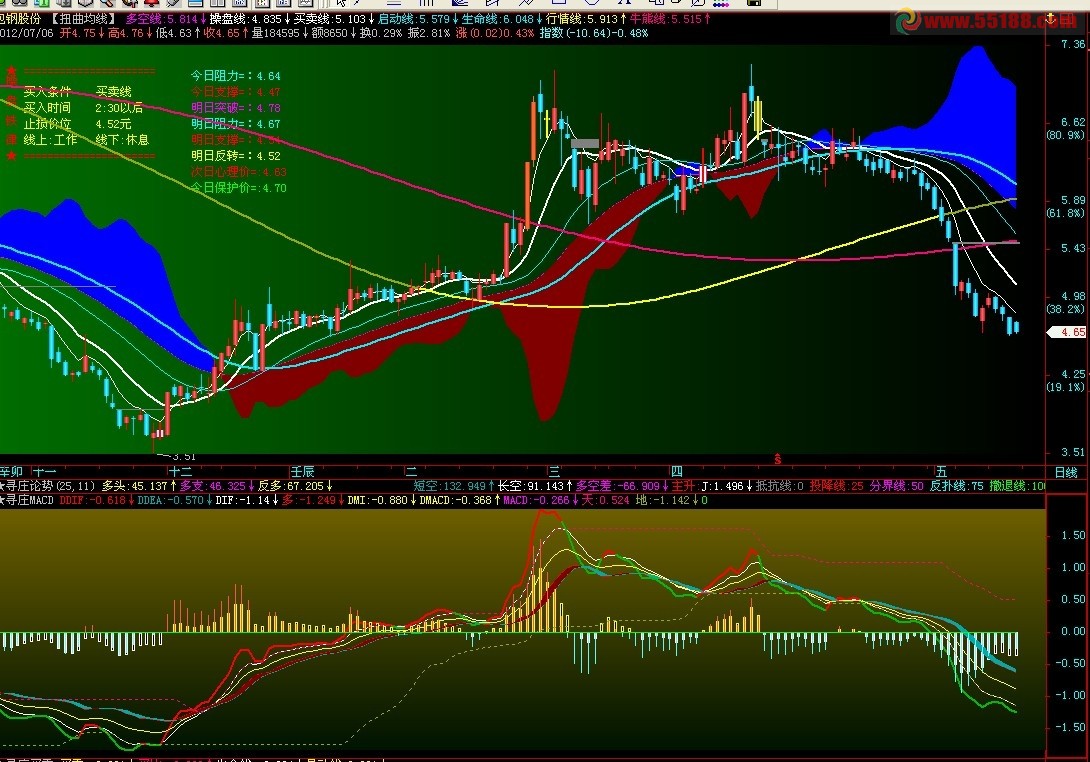Click the 买入时间 label
The height and width of the screenshot is (762, 1090).
(47, 108)
